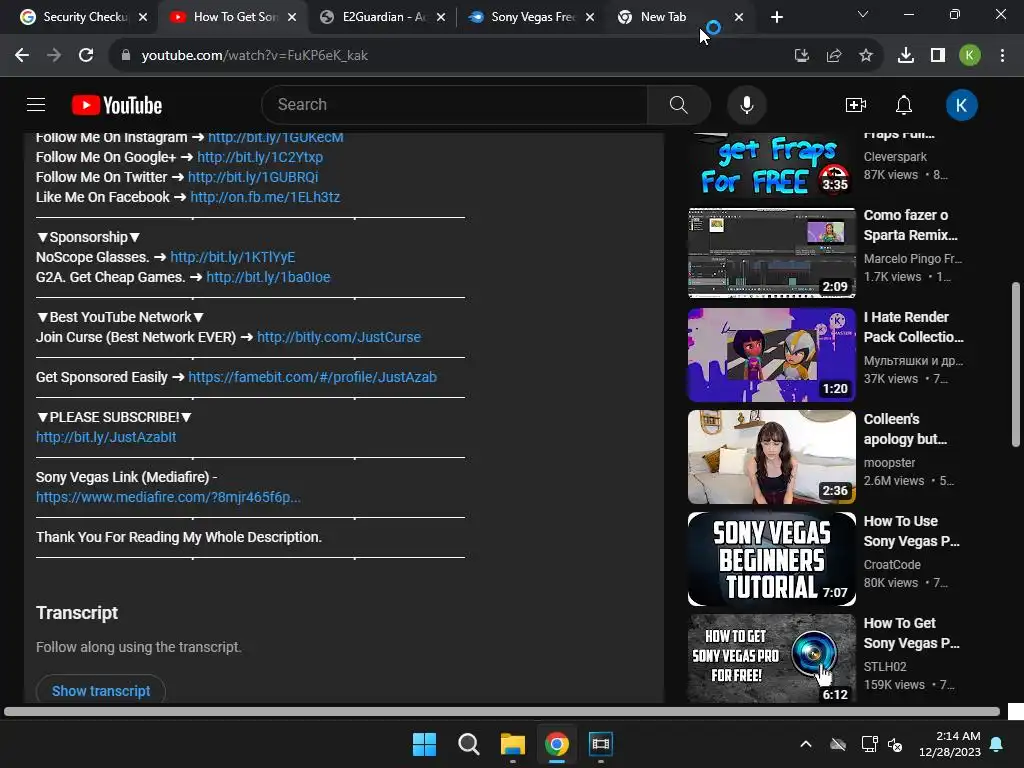This screenshot has width=1024, height=768.
Task: Click Show transcript button
Action: 101,690
